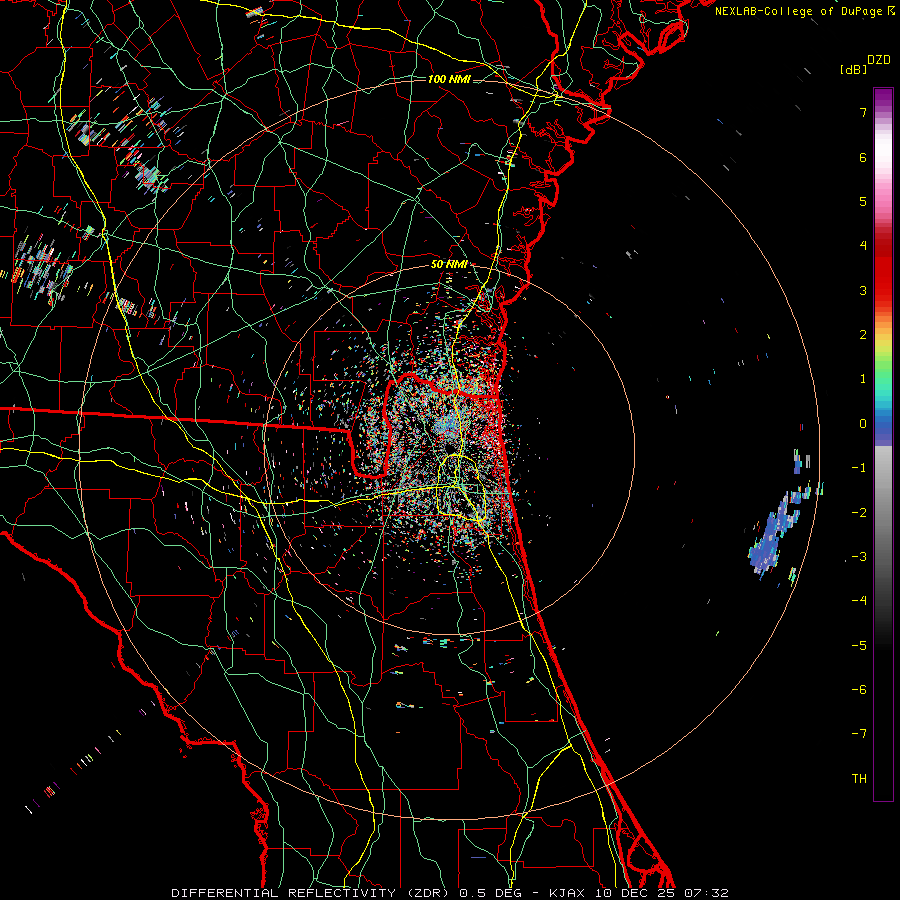Viewport: 900px width, 900px height.
Task: Click the '-7' value on color scale
Action: tap(859, 734)
